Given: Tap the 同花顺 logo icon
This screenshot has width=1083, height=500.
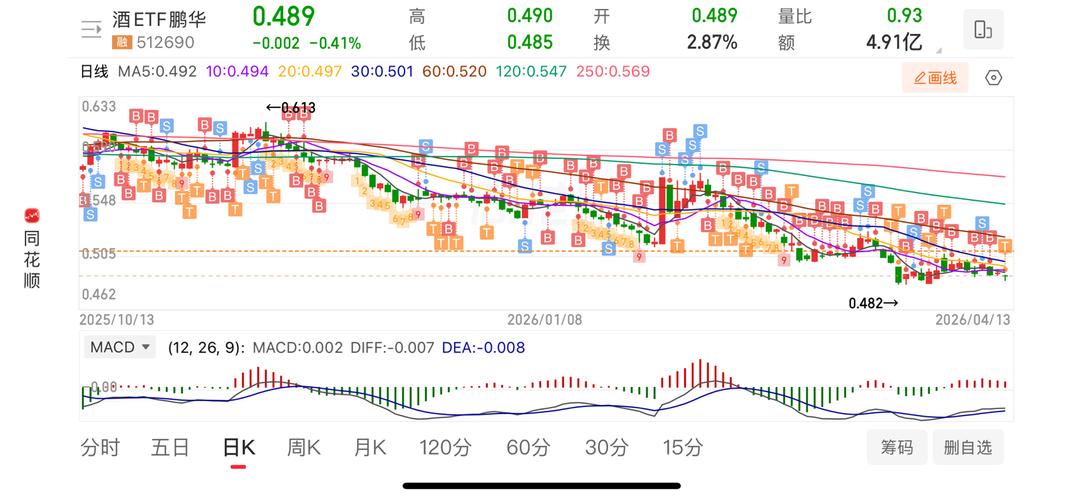Looking at the screenshot, I should coord(32,215).
